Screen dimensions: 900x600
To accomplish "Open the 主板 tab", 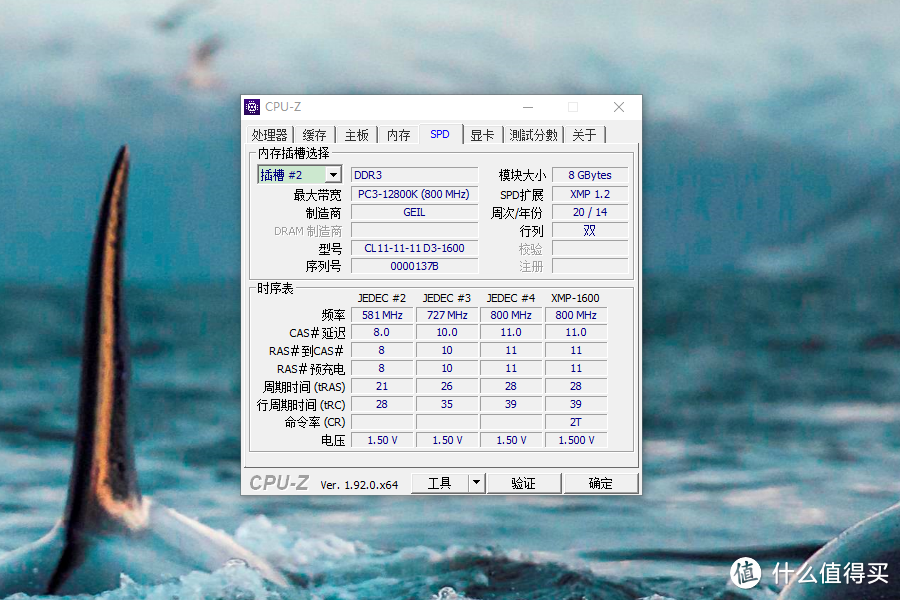I will tap(356, 135).
